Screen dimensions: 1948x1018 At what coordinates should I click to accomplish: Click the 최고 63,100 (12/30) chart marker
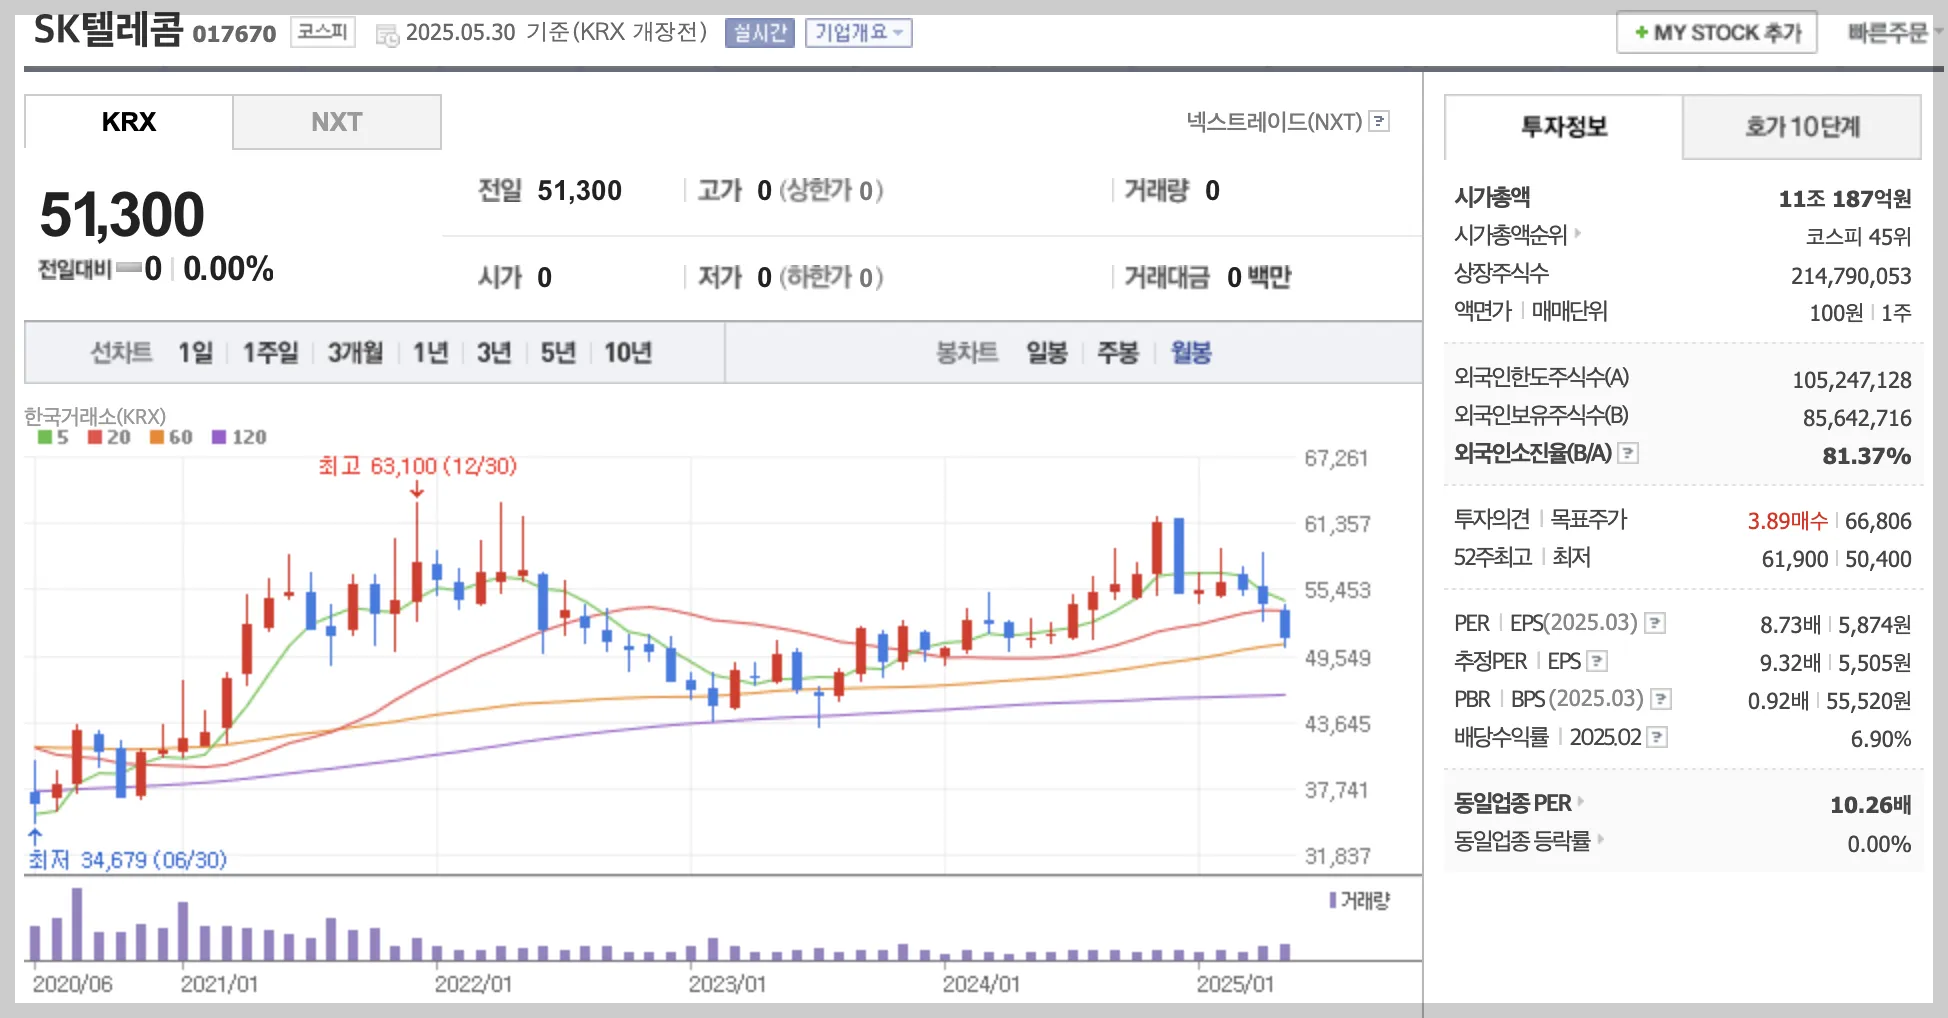[417, 466]
